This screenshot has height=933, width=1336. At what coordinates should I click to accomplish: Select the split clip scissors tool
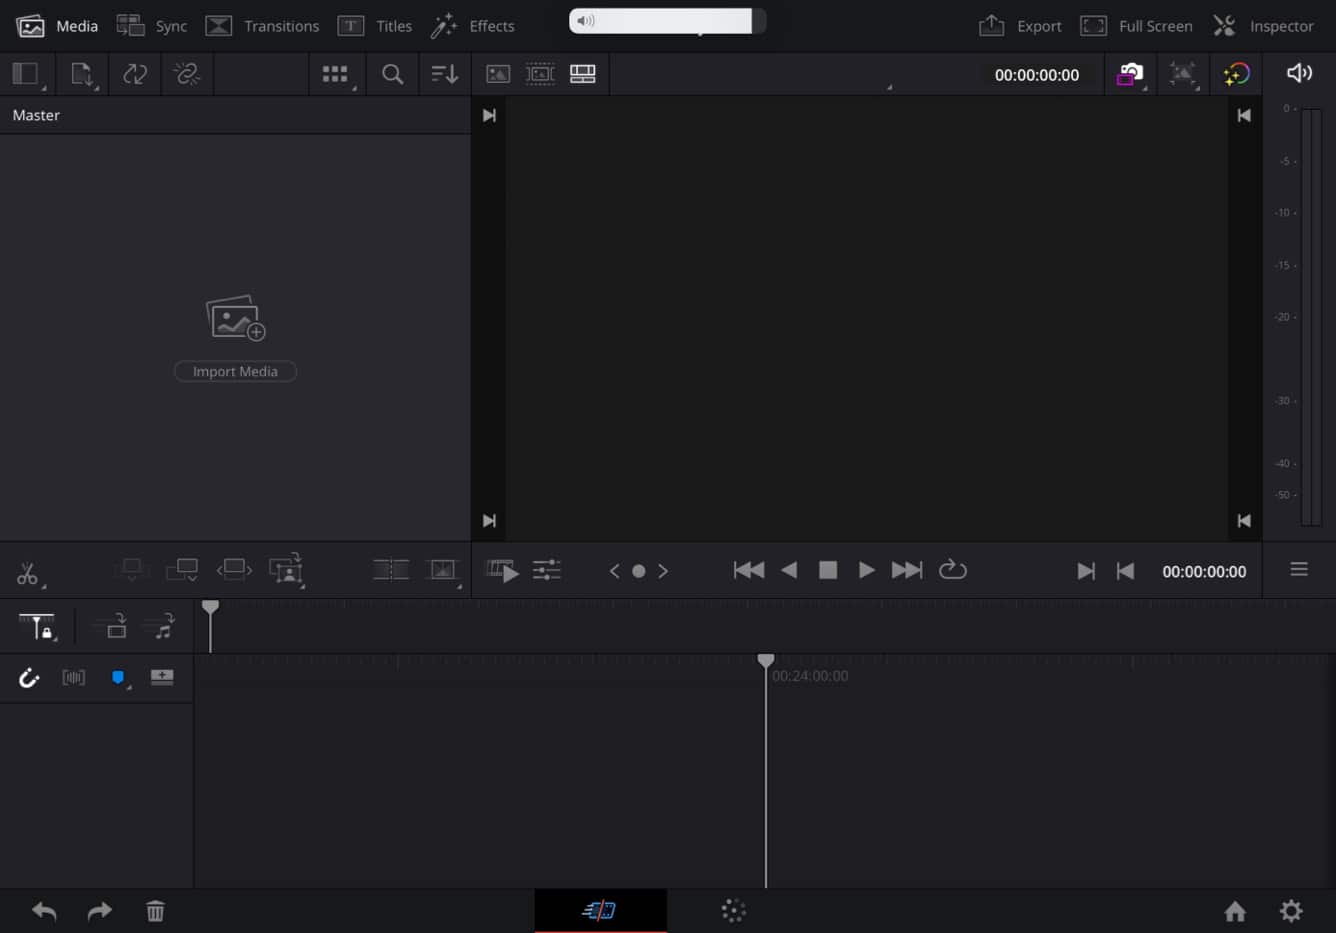pyautogui.click(x=27, y=573)
